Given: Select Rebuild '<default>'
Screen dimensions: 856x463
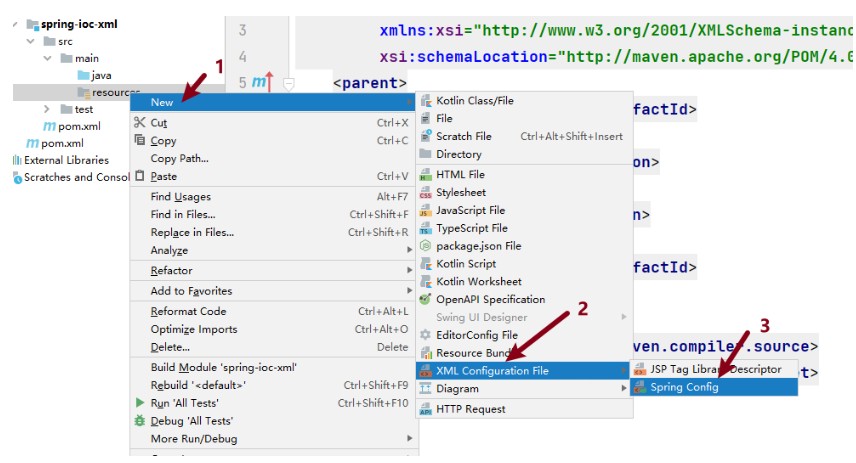Looking at the screenshot, I should 272,385.
